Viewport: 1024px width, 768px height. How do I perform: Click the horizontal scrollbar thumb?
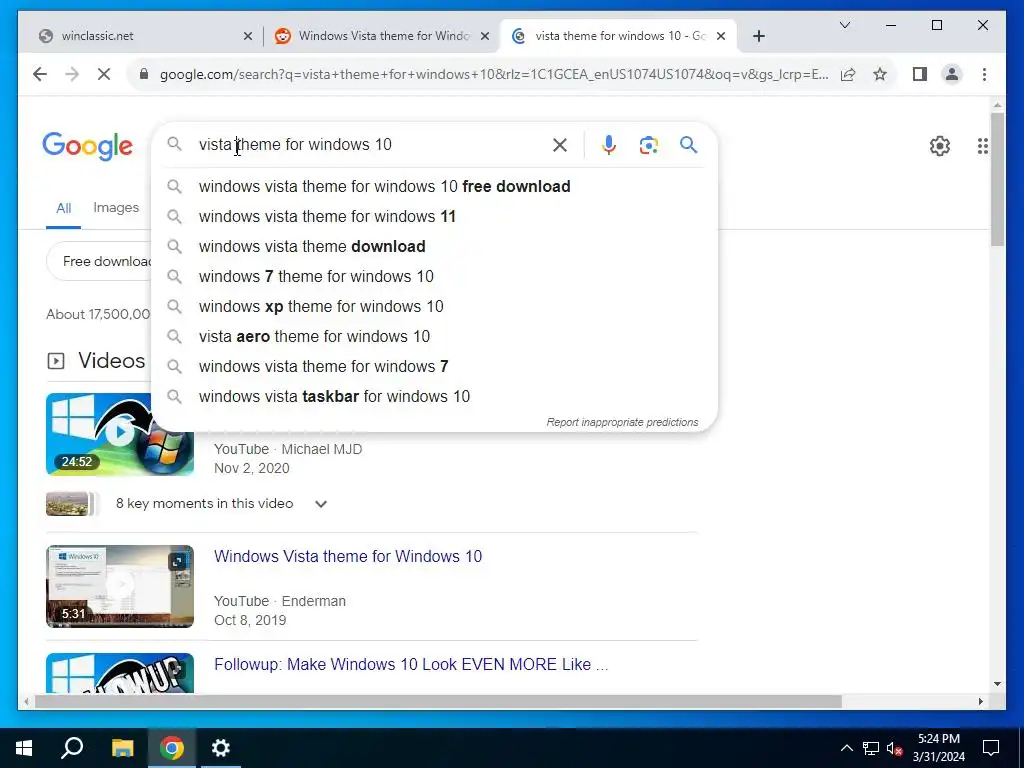click(438, 701)
